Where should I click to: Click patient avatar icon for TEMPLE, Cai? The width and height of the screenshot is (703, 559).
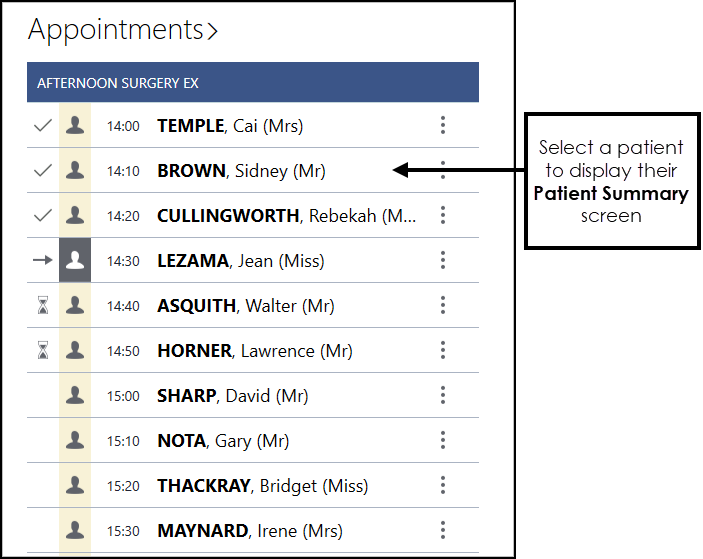(74, 126)
